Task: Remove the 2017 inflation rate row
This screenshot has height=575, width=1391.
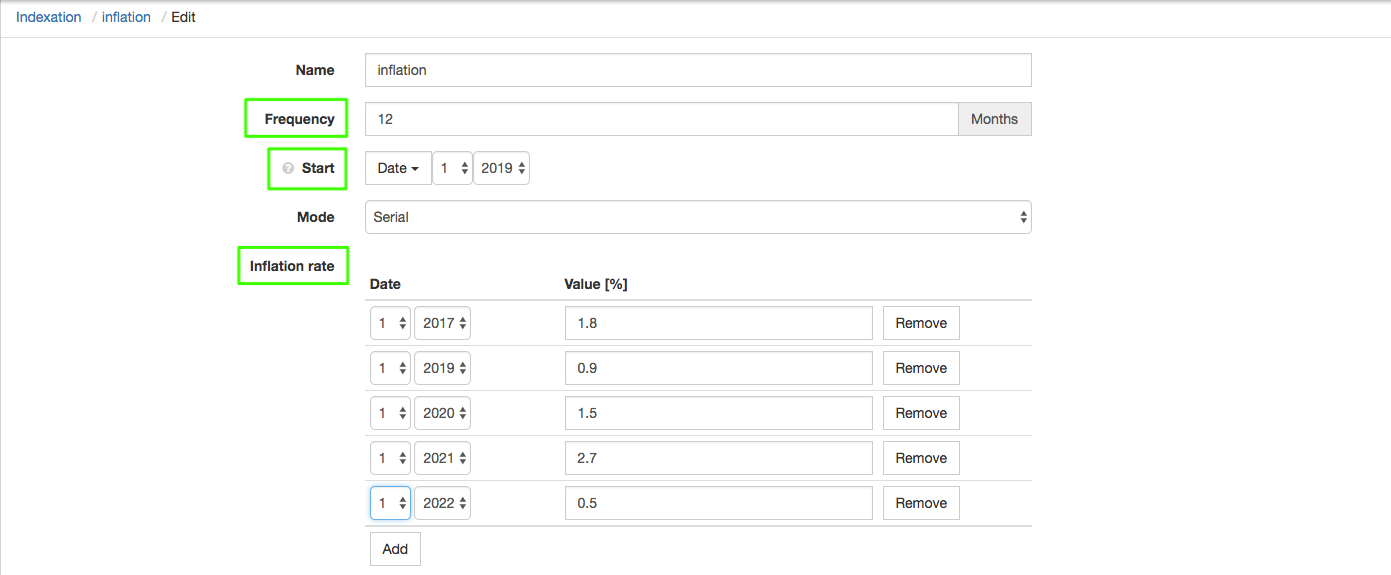Action: coord(920,323)
